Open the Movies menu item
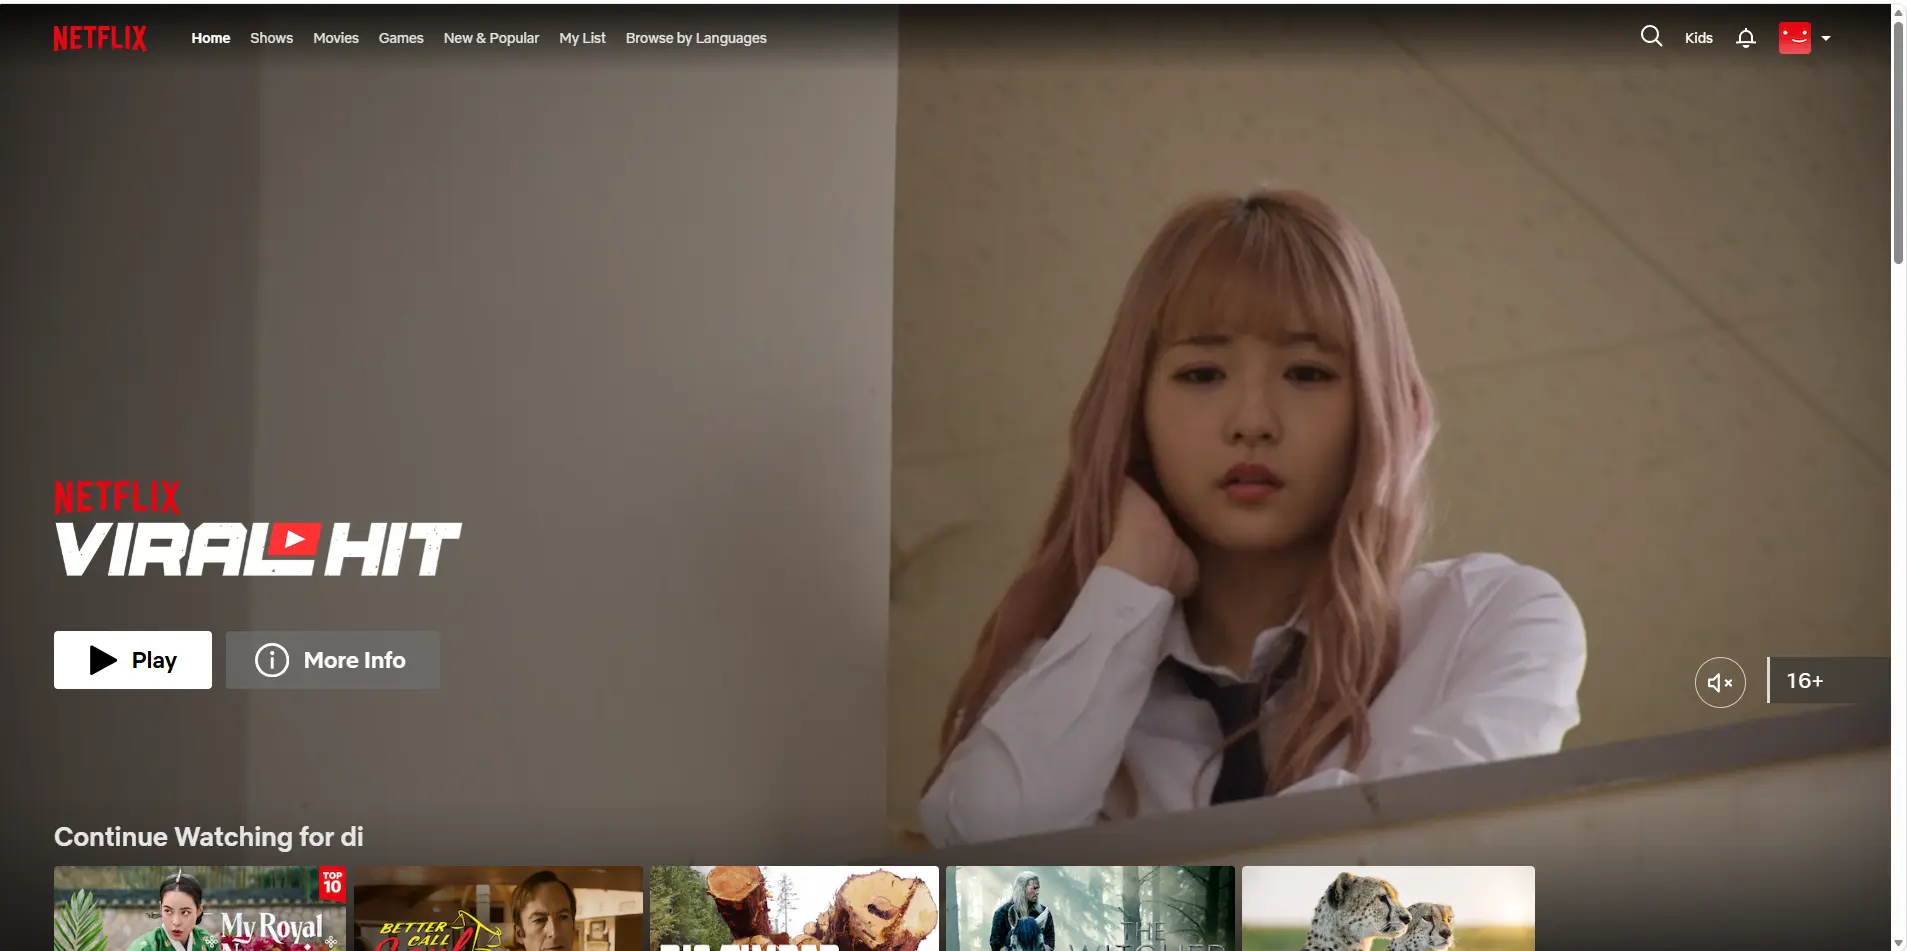This screenshot has width=1907, height=951. [x=336, y=38]
